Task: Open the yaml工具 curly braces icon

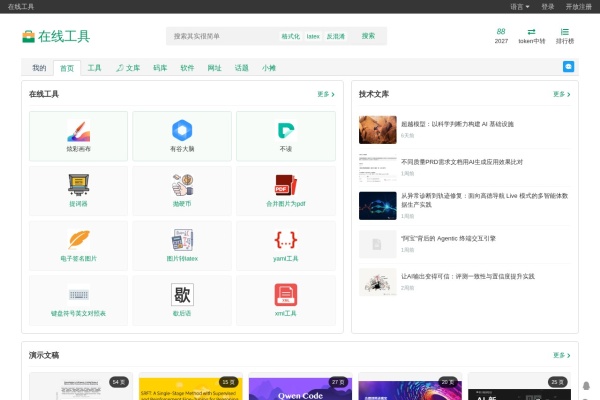Action: 286,240
